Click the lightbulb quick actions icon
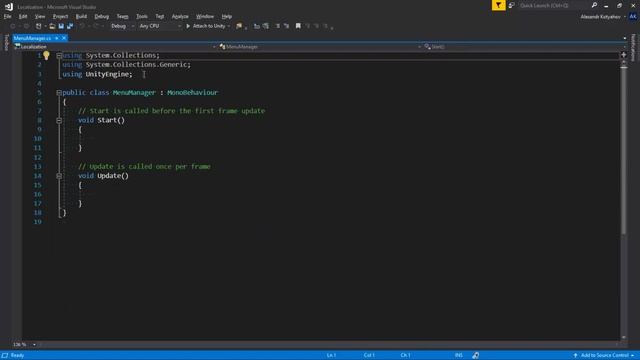Viewport: 640px width, 360px height. coord(46,56)
